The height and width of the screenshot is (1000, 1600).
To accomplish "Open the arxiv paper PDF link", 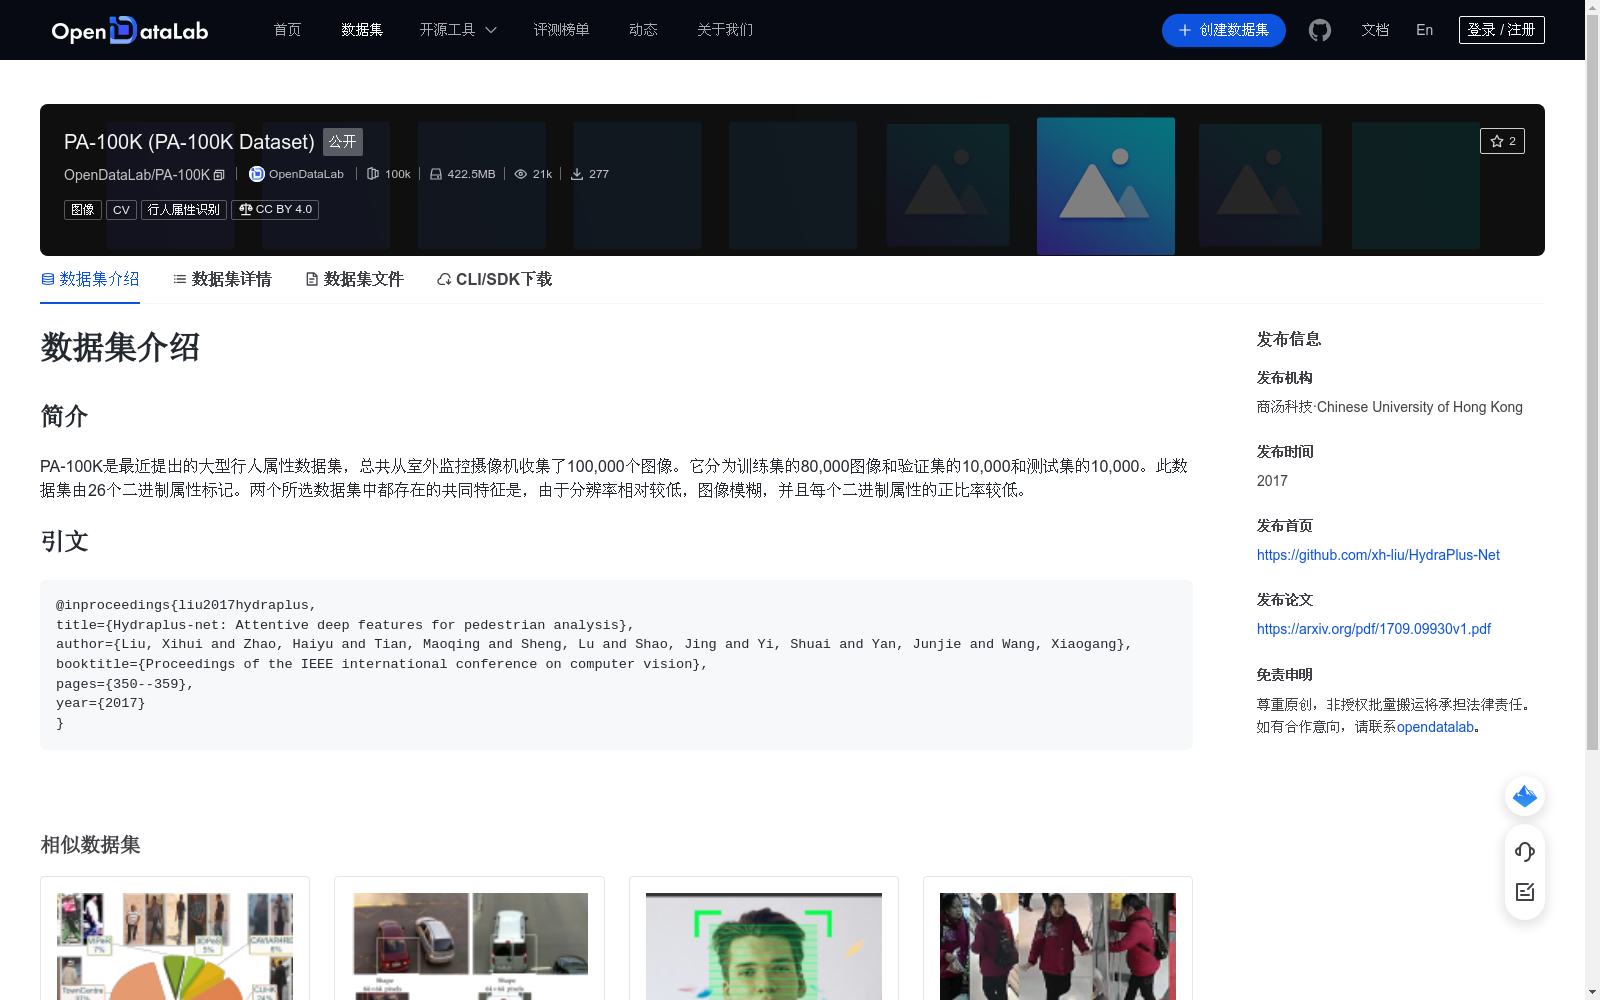I will pyautogui.click(x=1374, y=629).
